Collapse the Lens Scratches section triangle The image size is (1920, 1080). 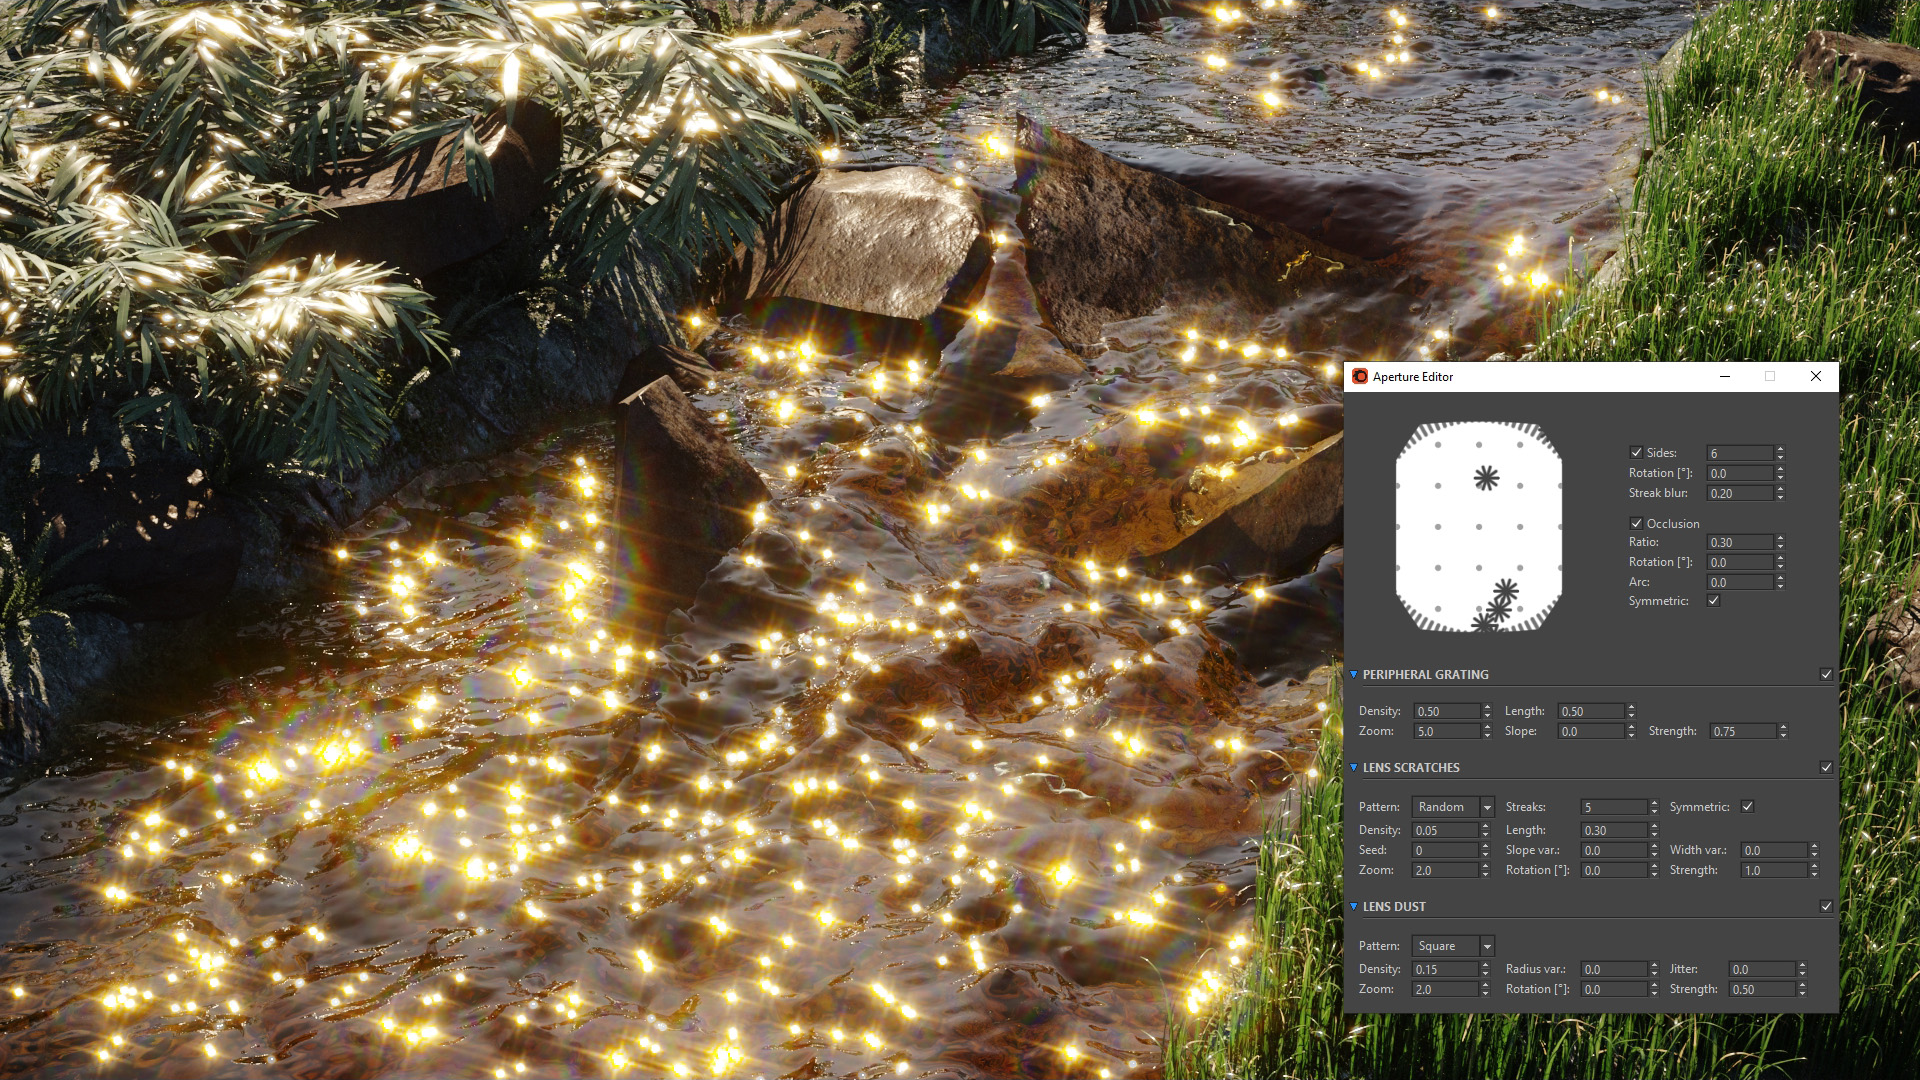click(x=1354, y=768)
